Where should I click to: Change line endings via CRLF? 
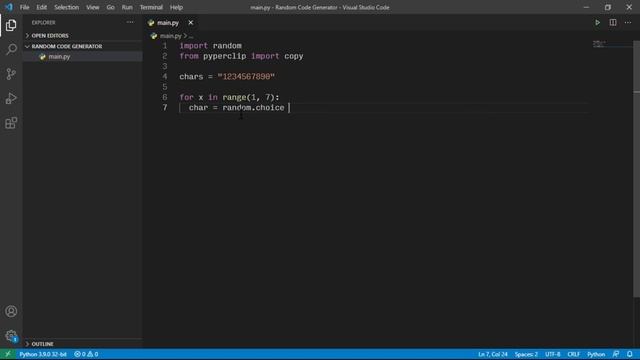click(x=573, y=354)
